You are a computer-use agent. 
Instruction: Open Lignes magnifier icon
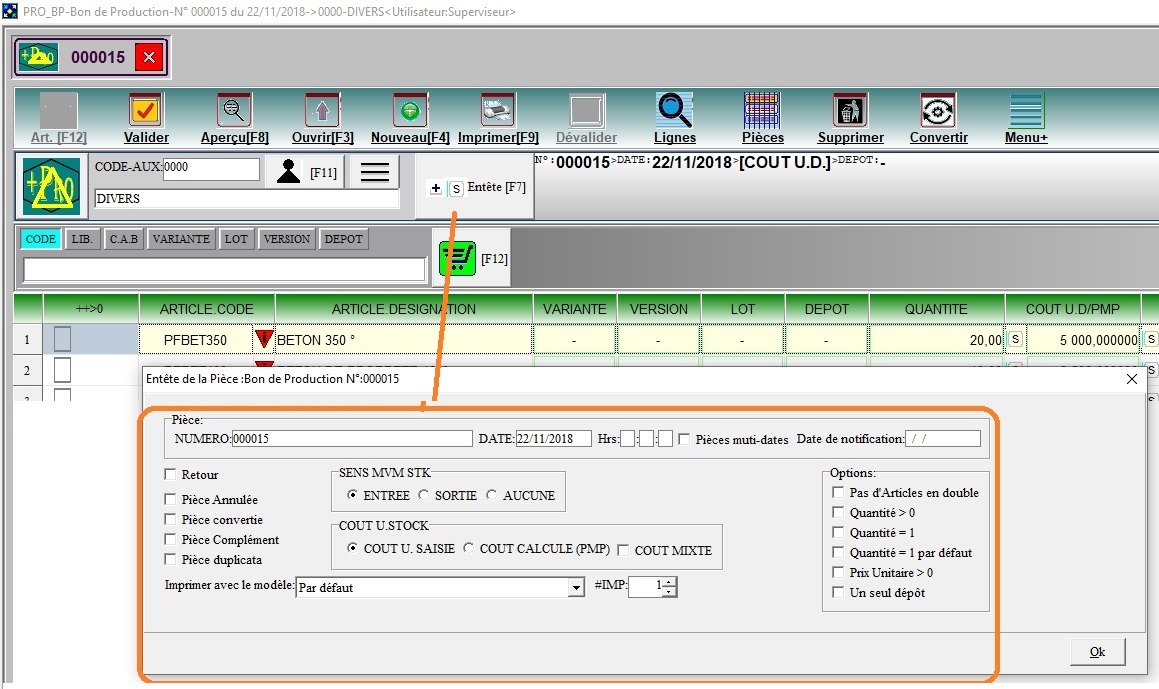click(x=674, y=110)
